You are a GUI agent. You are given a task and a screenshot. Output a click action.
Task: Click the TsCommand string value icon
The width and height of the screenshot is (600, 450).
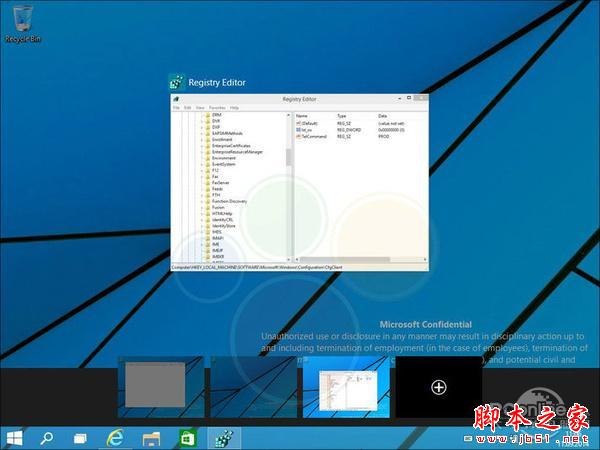click(299, 136)
